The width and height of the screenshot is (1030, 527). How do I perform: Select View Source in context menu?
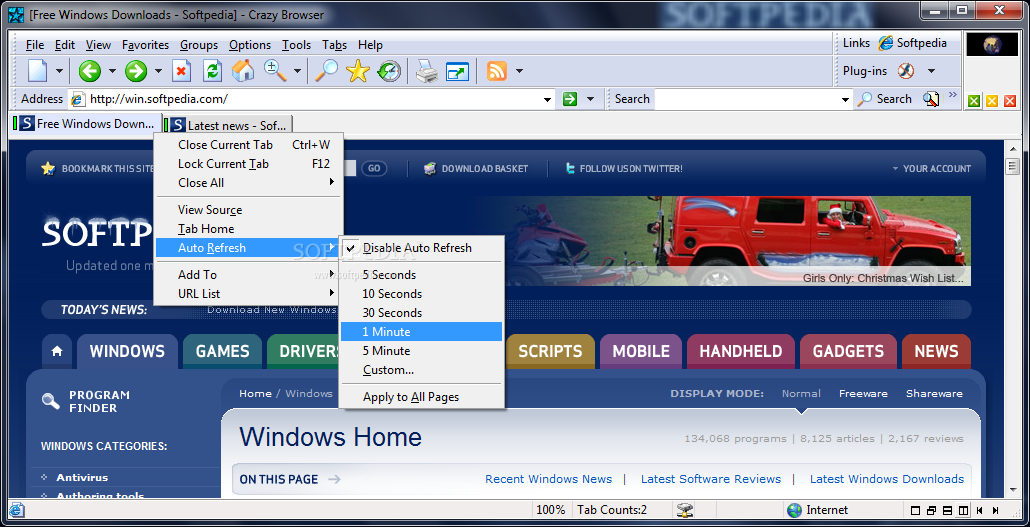point(248,210)
